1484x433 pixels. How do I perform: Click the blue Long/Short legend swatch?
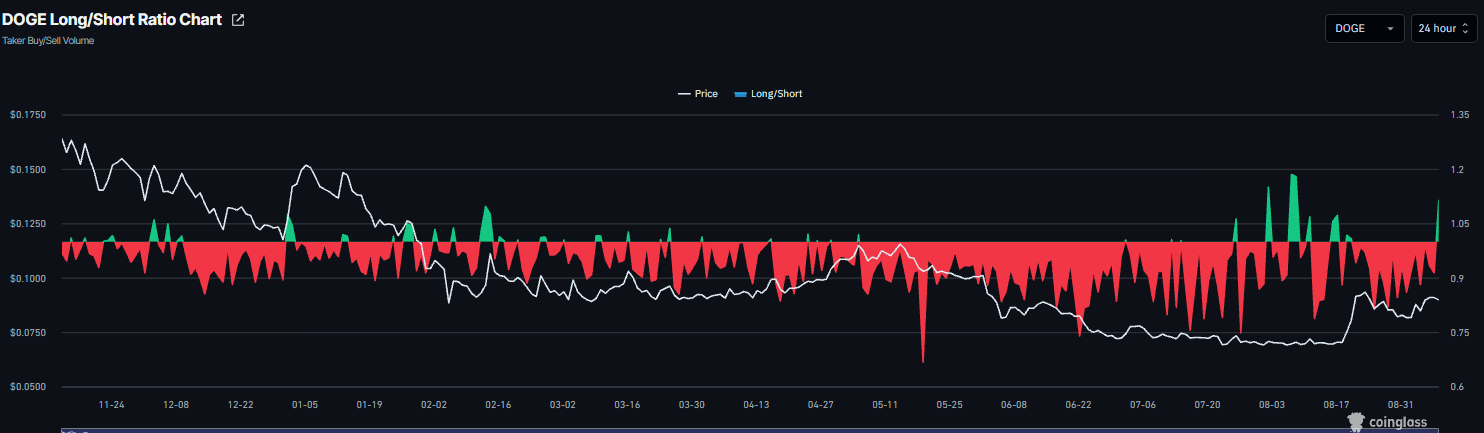point(740,94)
